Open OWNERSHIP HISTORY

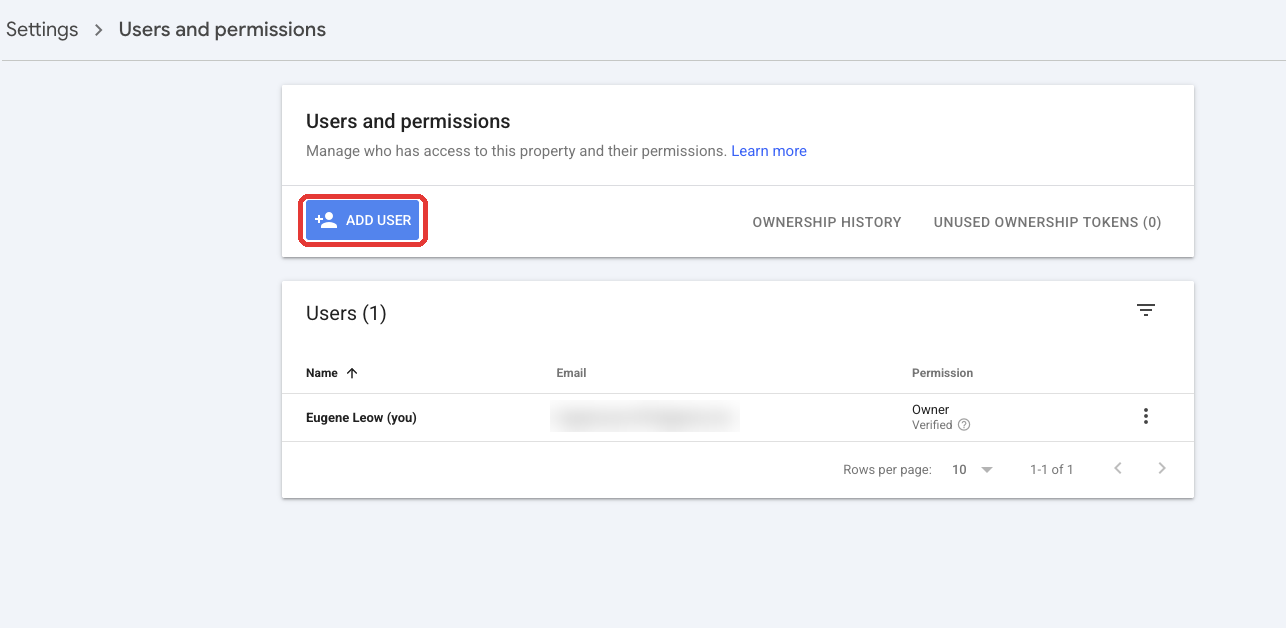827,222
